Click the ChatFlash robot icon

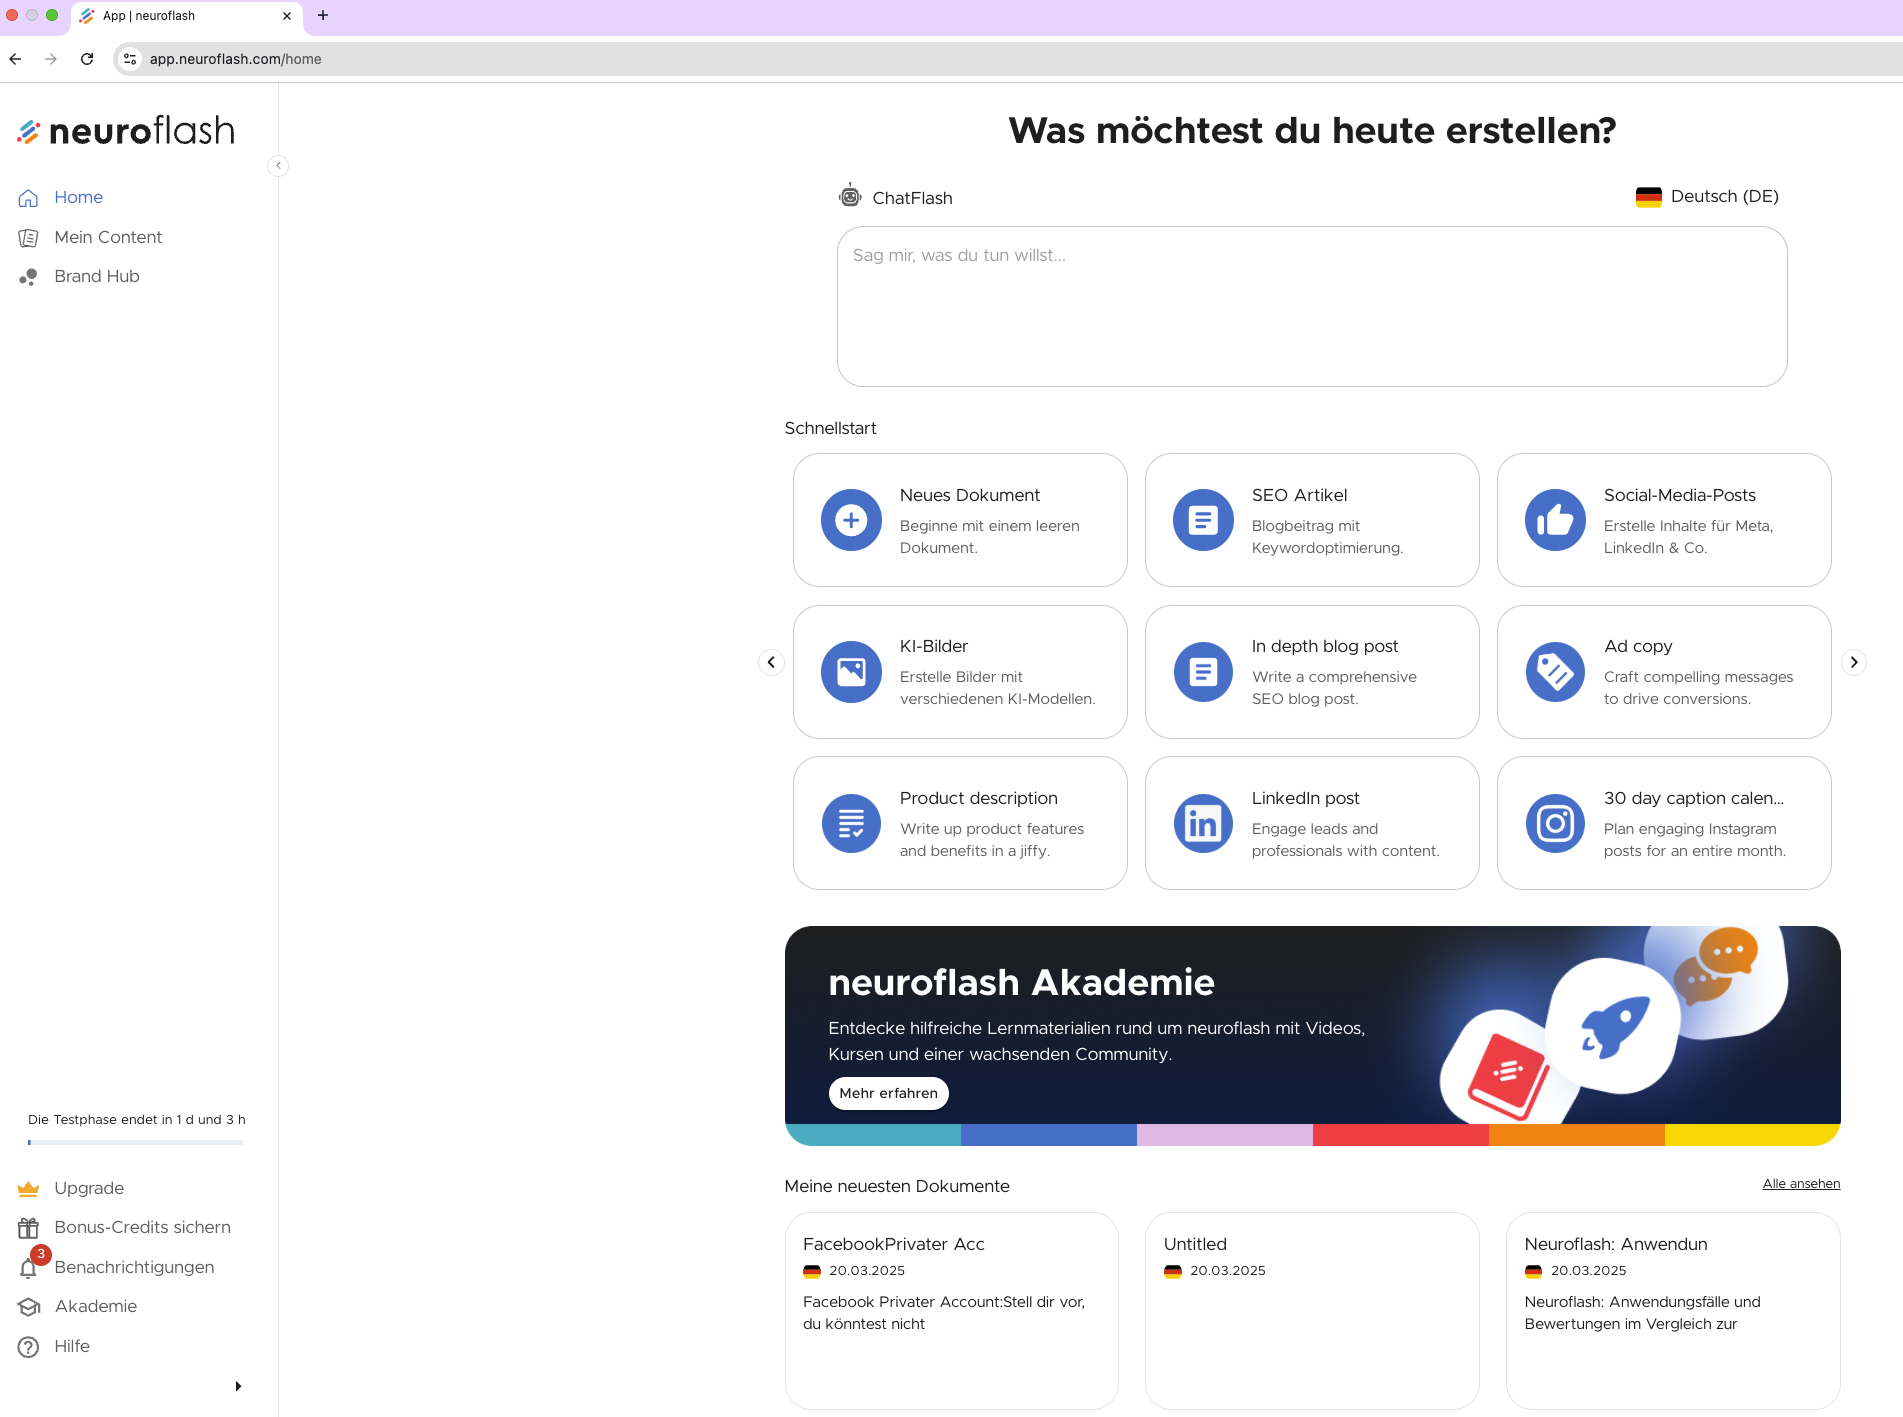click(x=850, y=197)
